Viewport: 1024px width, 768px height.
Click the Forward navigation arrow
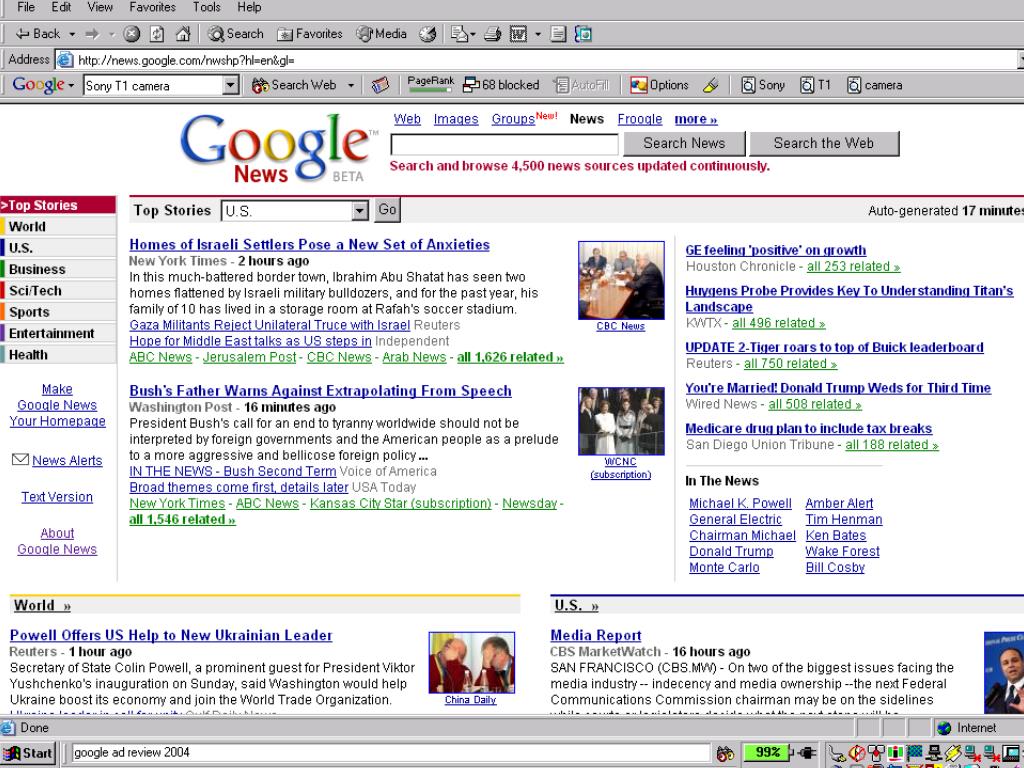[93, 34]
